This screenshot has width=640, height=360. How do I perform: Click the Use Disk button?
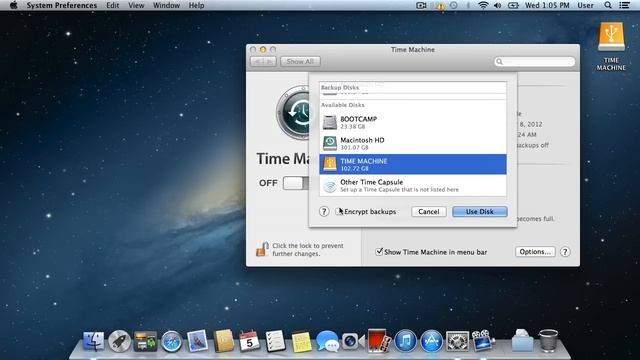(480, 211)
